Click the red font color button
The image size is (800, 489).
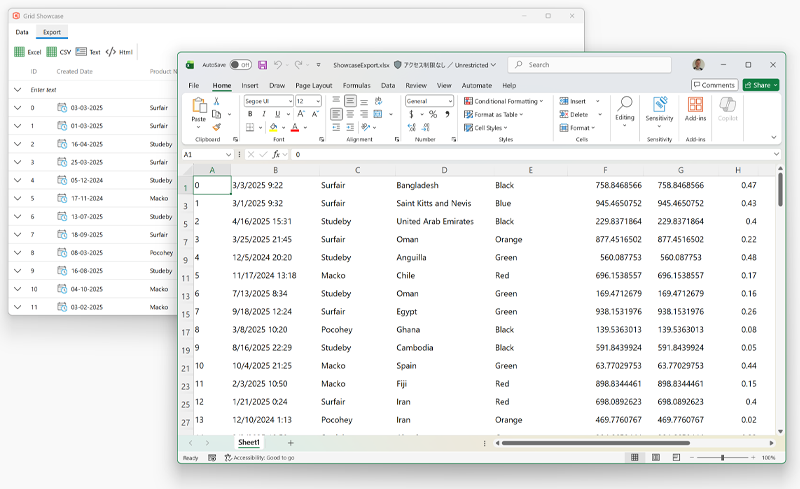point(295,127)
